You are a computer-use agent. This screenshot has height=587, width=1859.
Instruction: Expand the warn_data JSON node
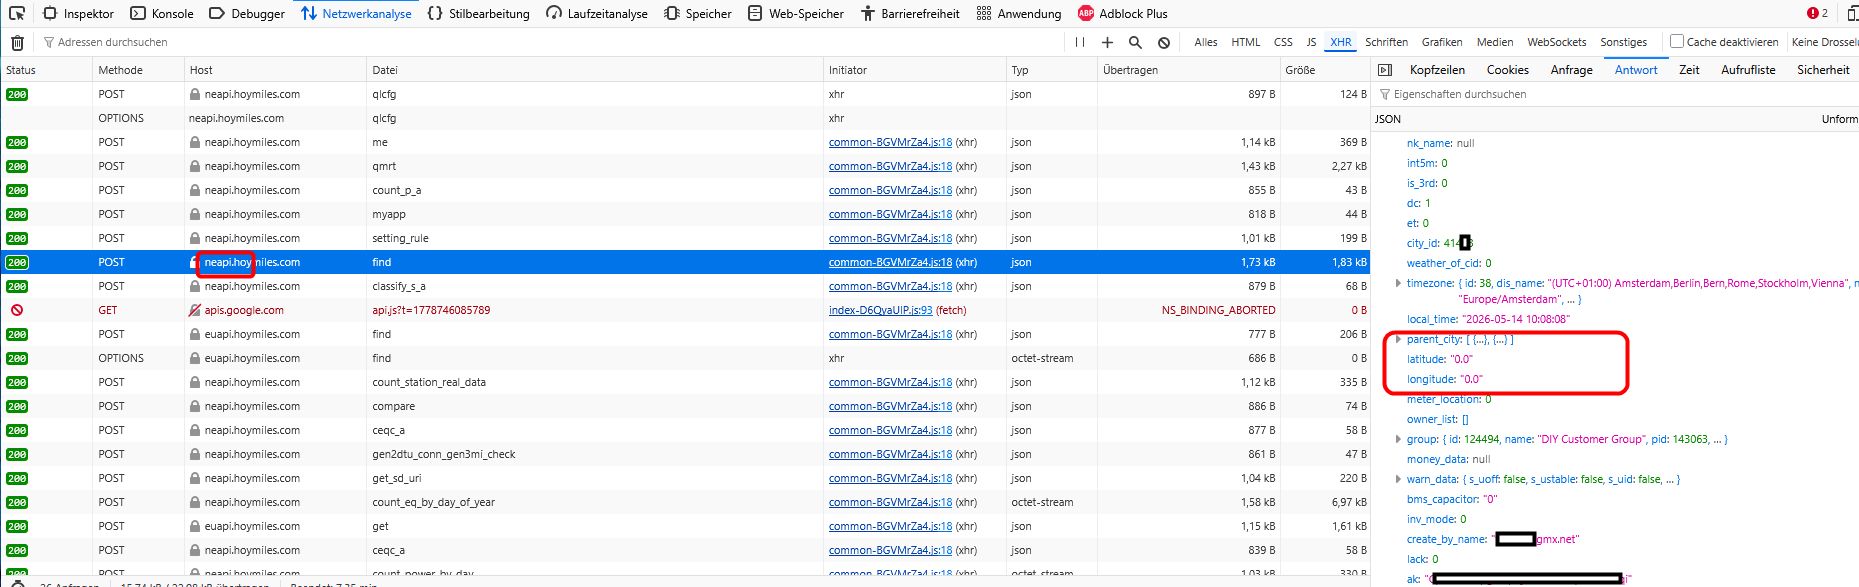coord(1398,479)
